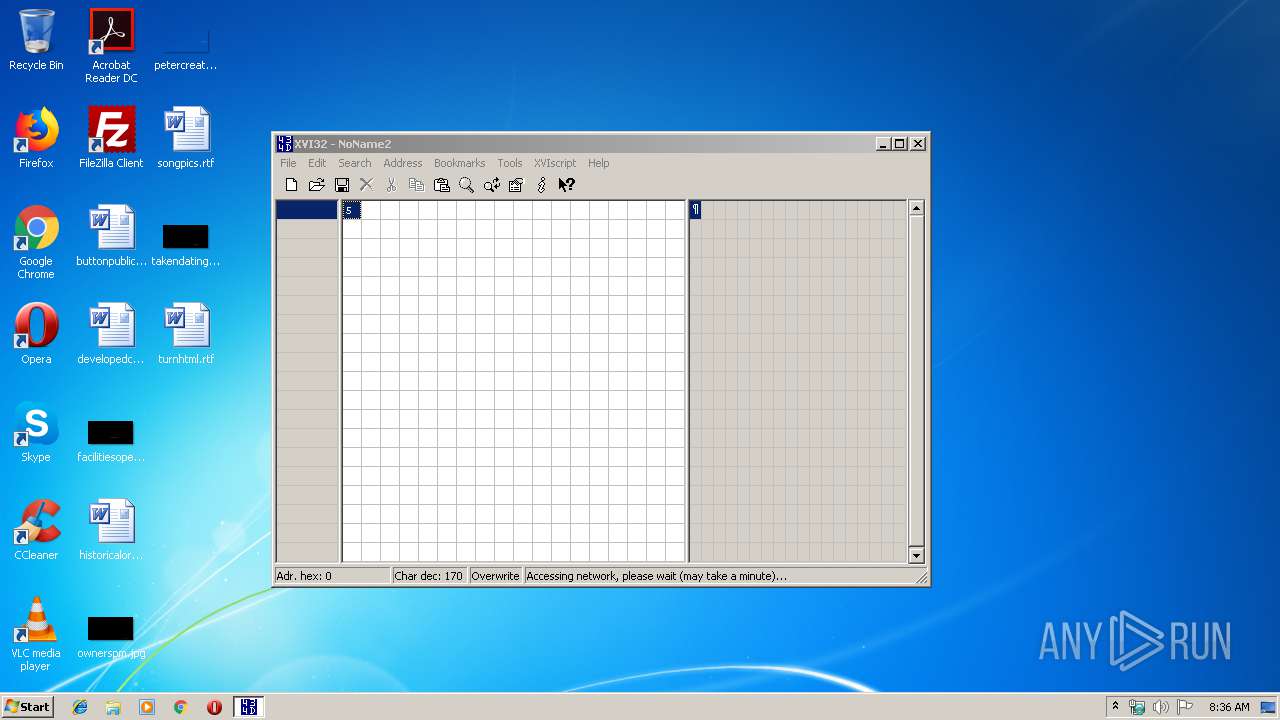Select the developedc document icon

coord(111,334)
